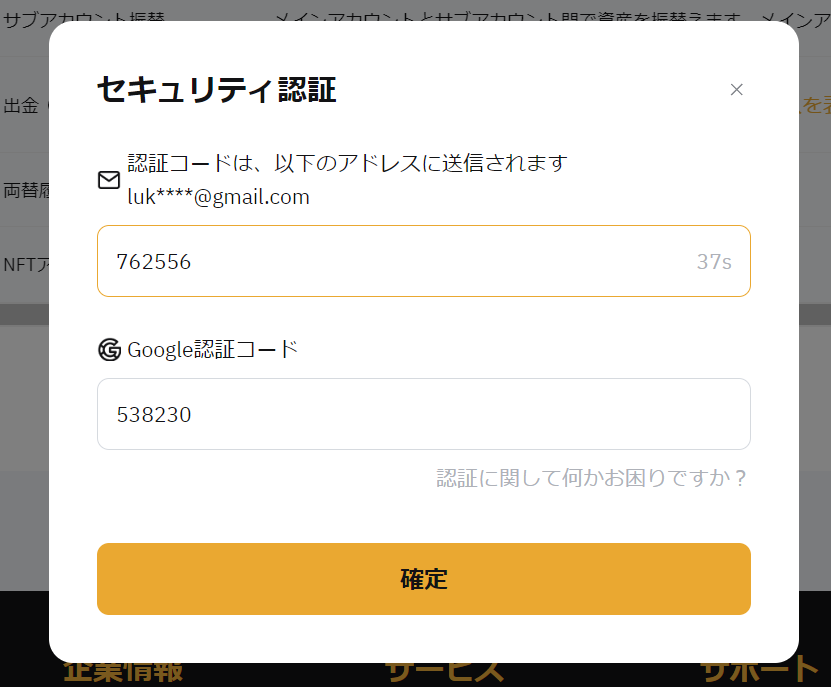Open the 企業情報 footer section
The height and width of the screenshot is (687, 831).
pos(123,670)
